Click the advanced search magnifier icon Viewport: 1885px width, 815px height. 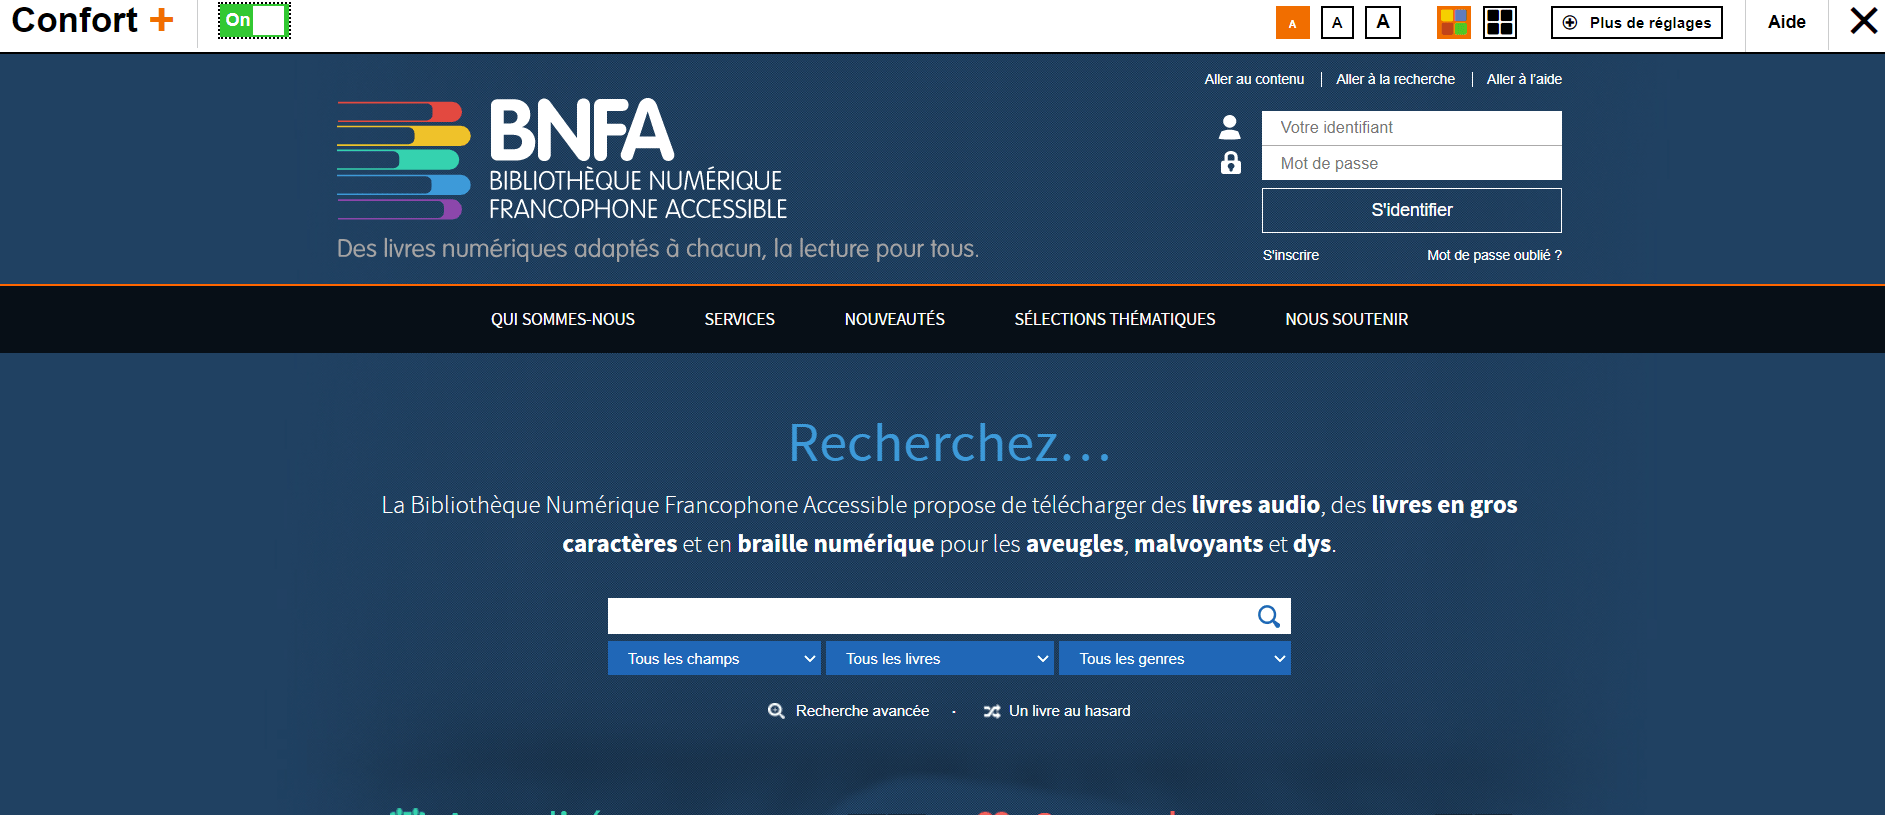click(x=776, y=711)
